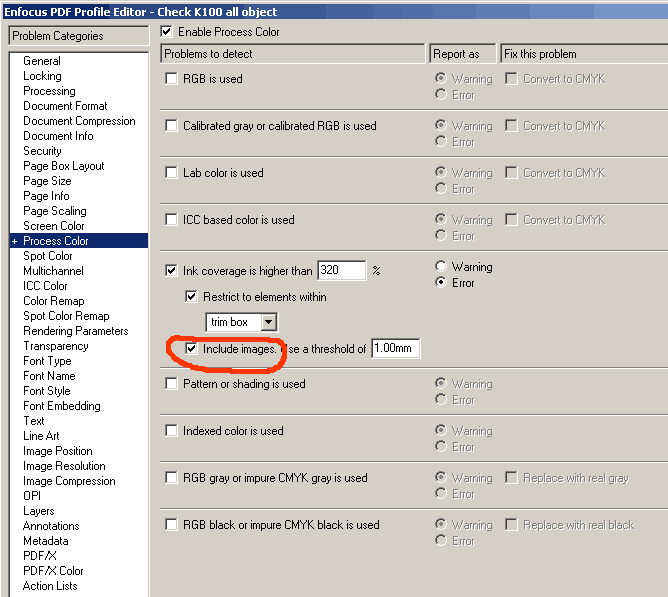The width and height of the screenshot is (668, 597).
Task: Select the General category
Action: coord(42,61)
